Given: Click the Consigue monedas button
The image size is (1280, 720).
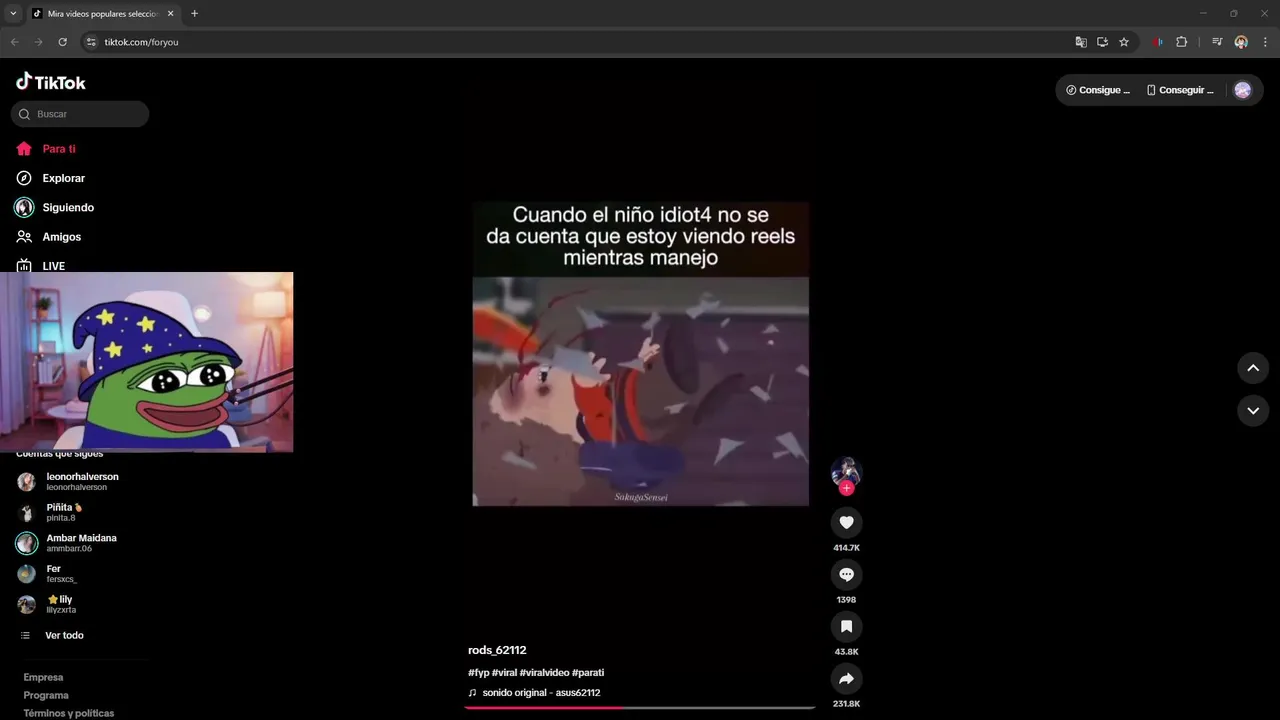Looking at the screenshot, I should [x=1098, y=90].
